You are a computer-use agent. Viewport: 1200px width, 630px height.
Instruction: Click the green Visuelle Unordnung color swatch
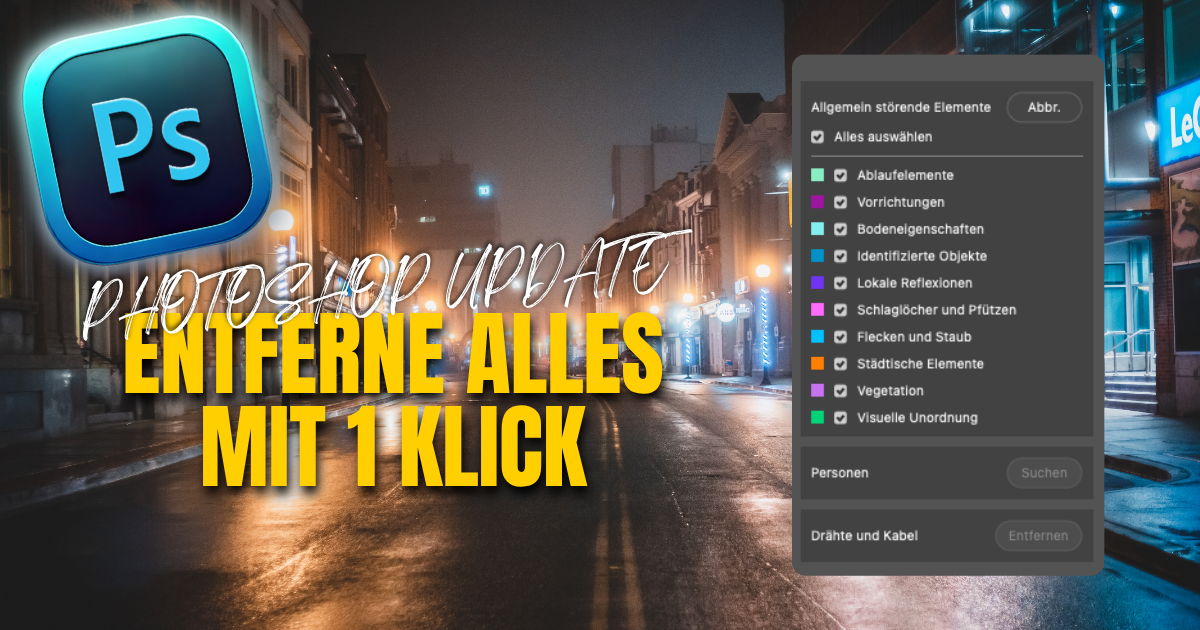pos(818,418)
